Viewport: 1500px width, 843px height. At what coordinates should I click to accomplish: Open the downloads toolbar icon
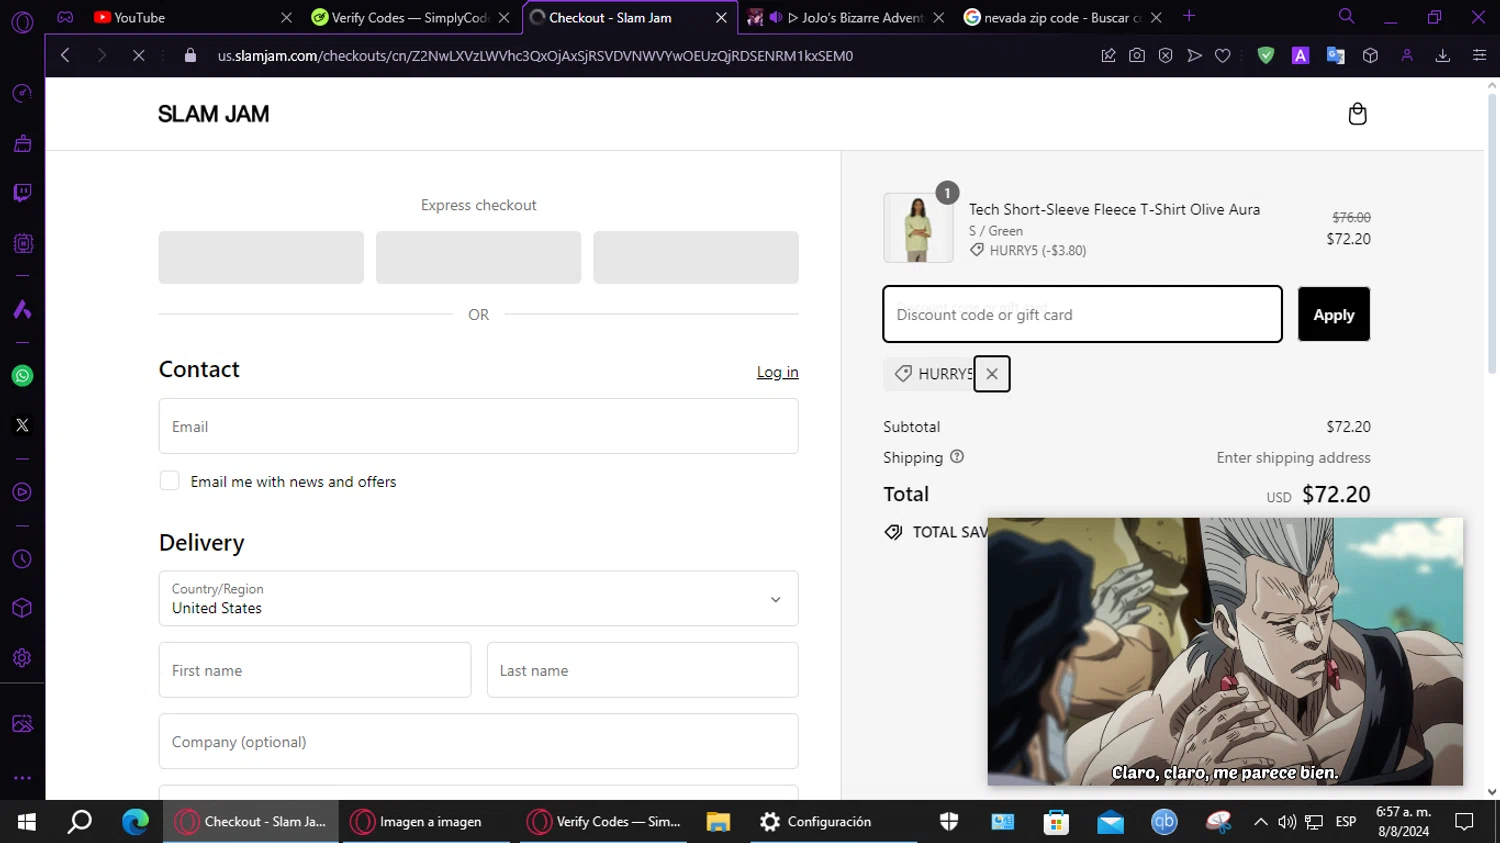(x=1443, y=56)
